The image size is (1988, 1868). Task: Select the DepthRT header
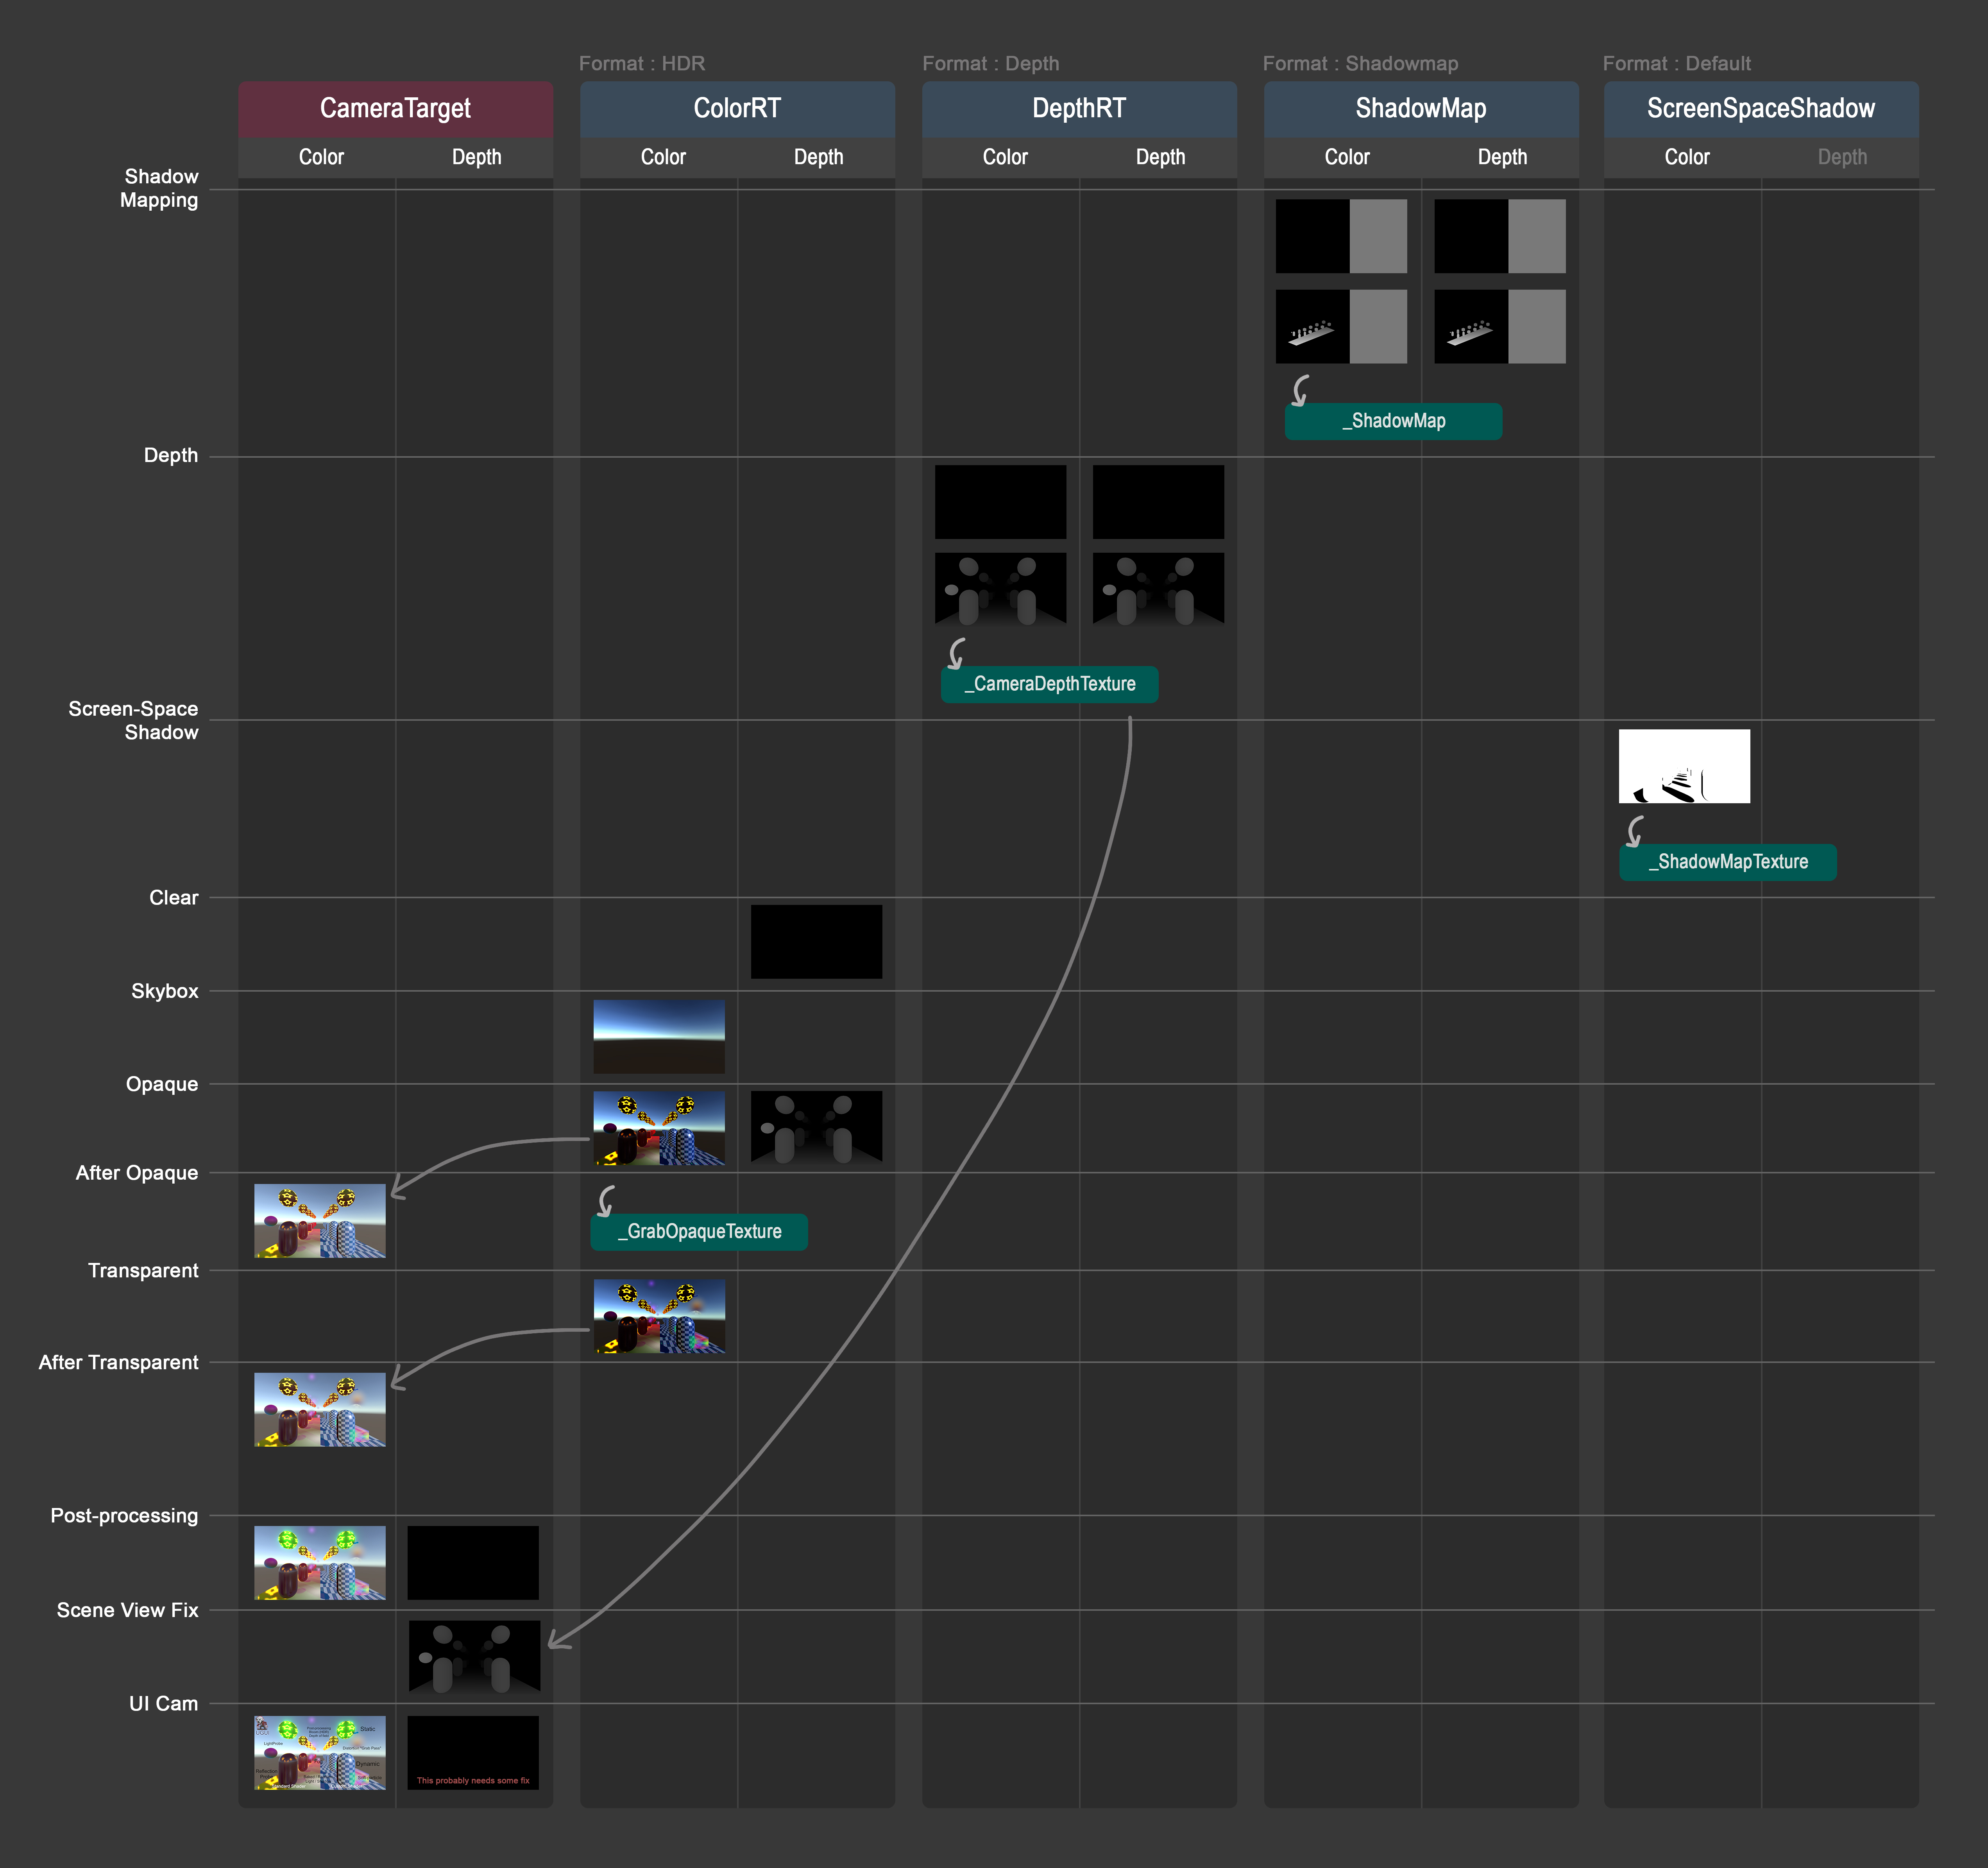click(x=1079, y=108)
